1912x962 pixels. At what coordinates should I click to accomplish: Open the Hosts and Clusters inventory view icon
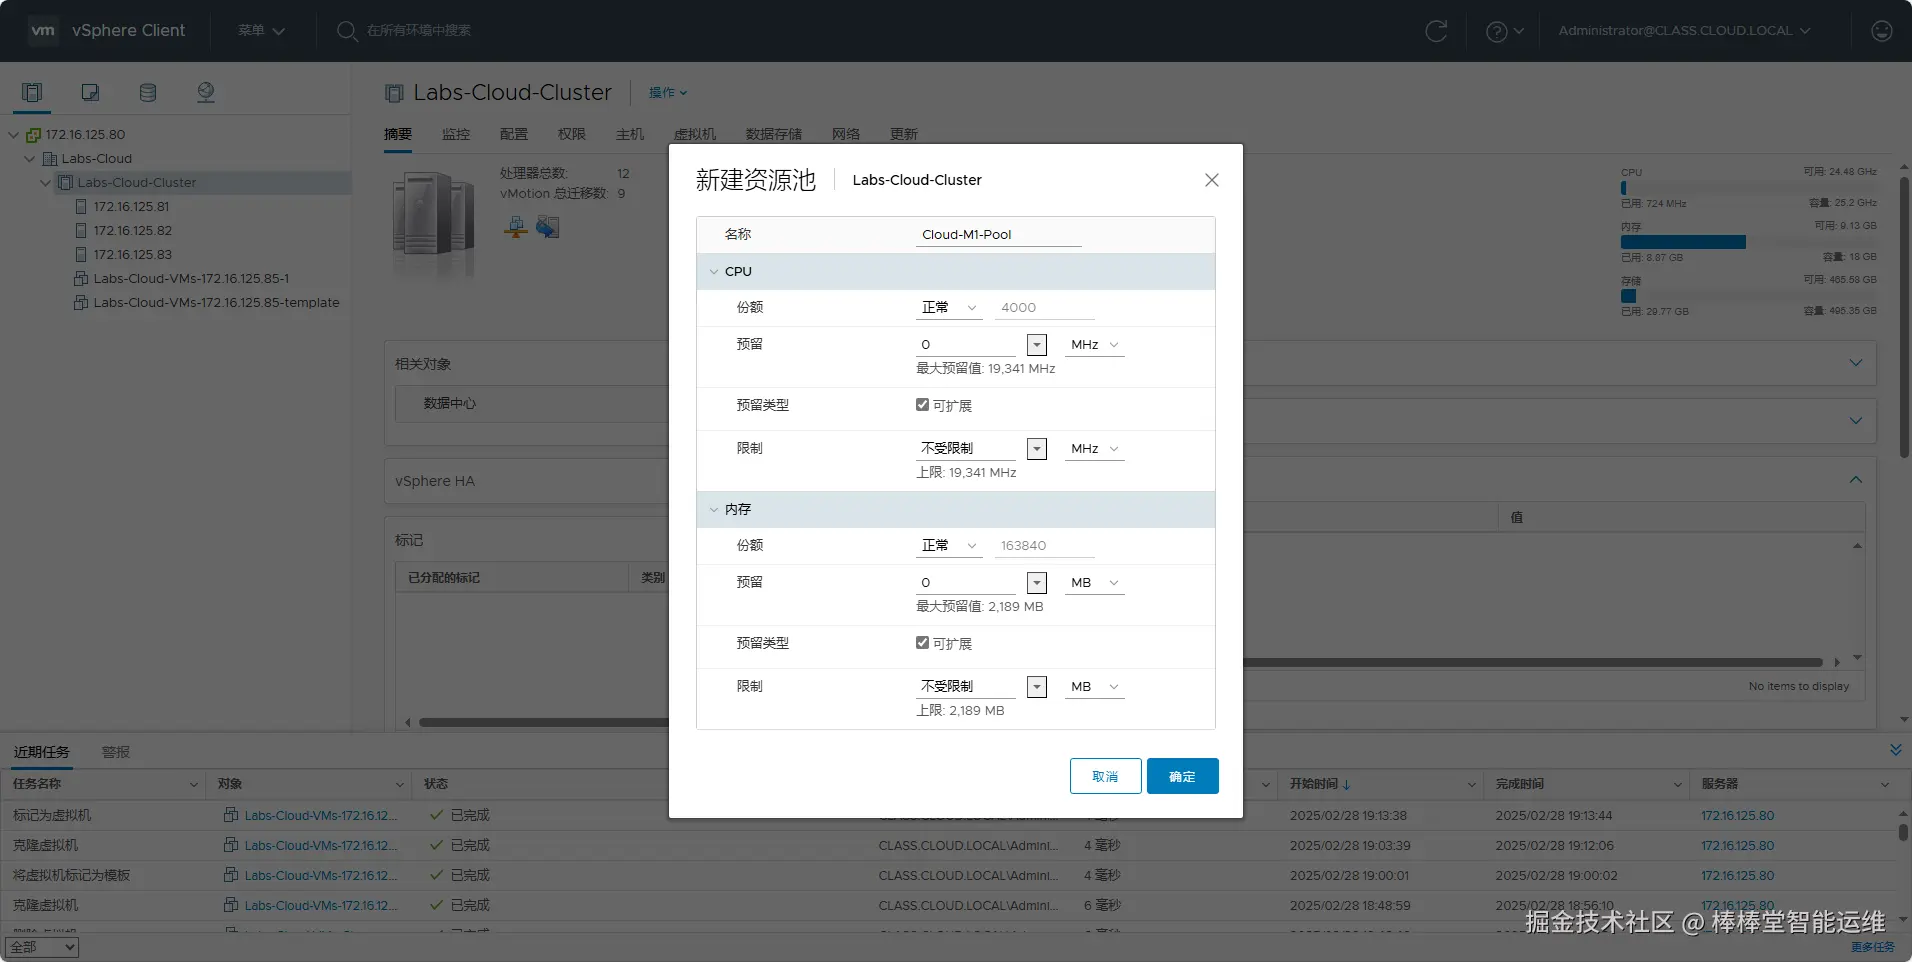(x=32, y=93)
